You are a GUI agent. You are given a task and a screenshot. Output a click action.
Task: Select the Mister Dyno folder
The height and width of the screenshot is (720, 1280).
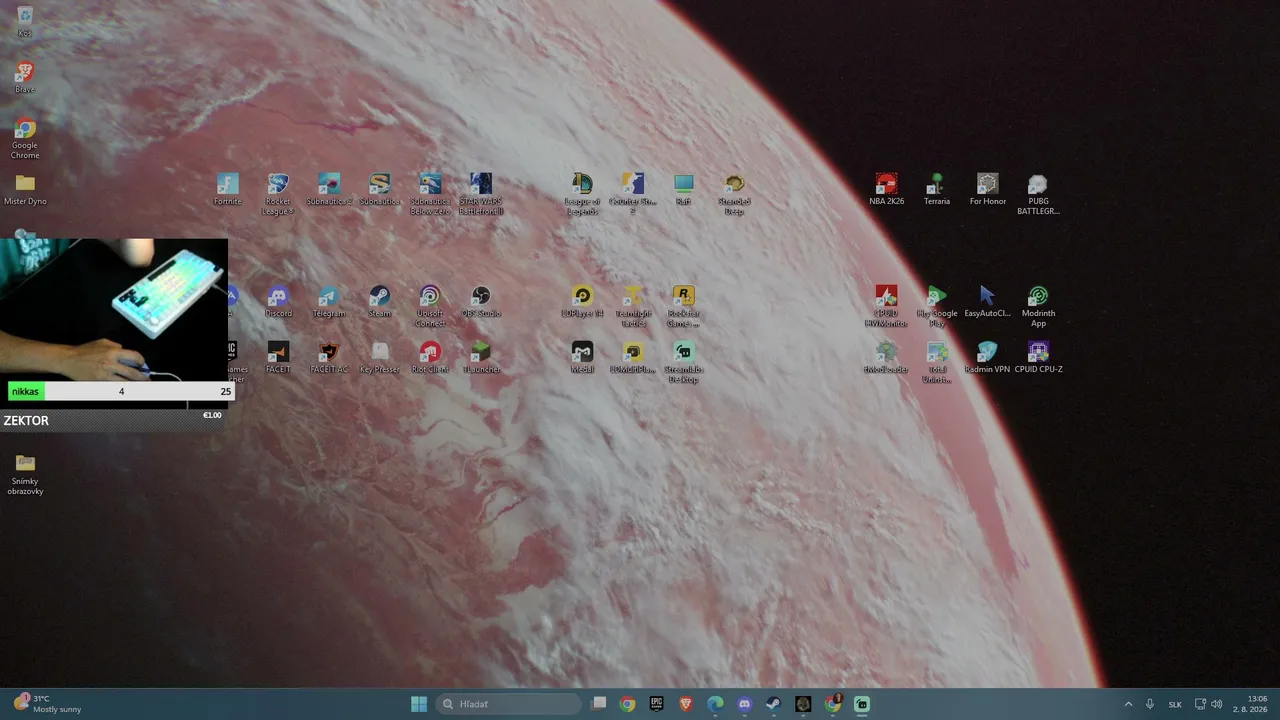click(25, 189)
